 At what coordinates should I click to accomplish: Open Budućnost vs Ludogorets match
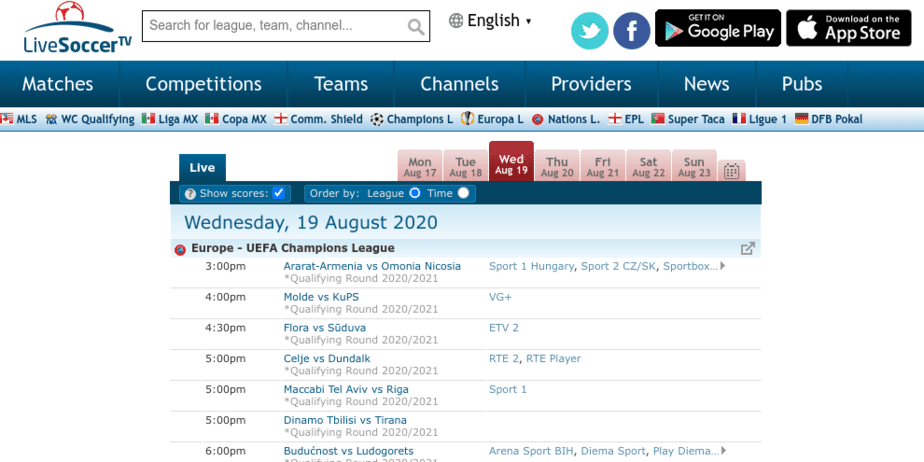(348, 451)
